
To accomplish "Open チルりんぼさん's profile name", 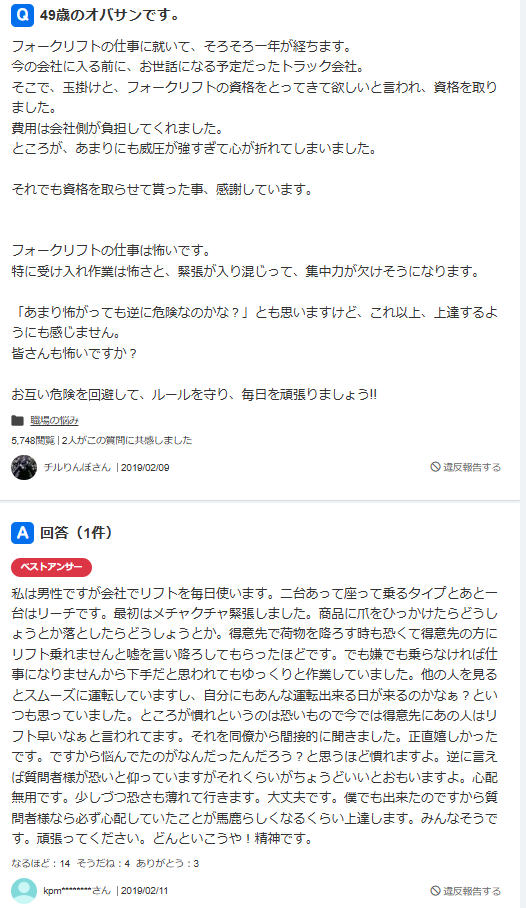I will (x=77, y=467).
